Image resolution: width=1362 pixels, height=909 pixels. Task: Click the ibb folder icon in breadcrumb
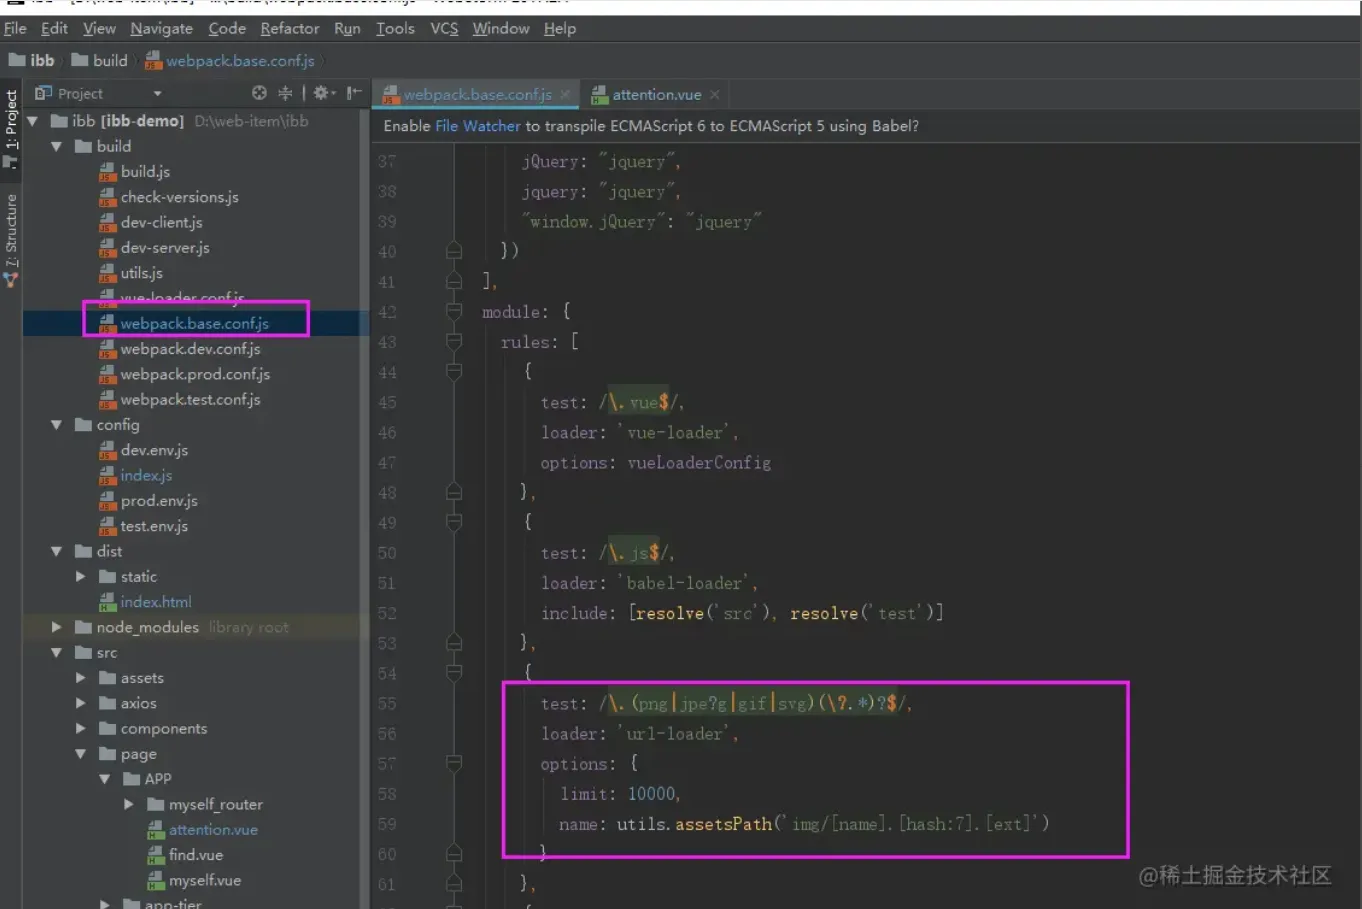17,60
